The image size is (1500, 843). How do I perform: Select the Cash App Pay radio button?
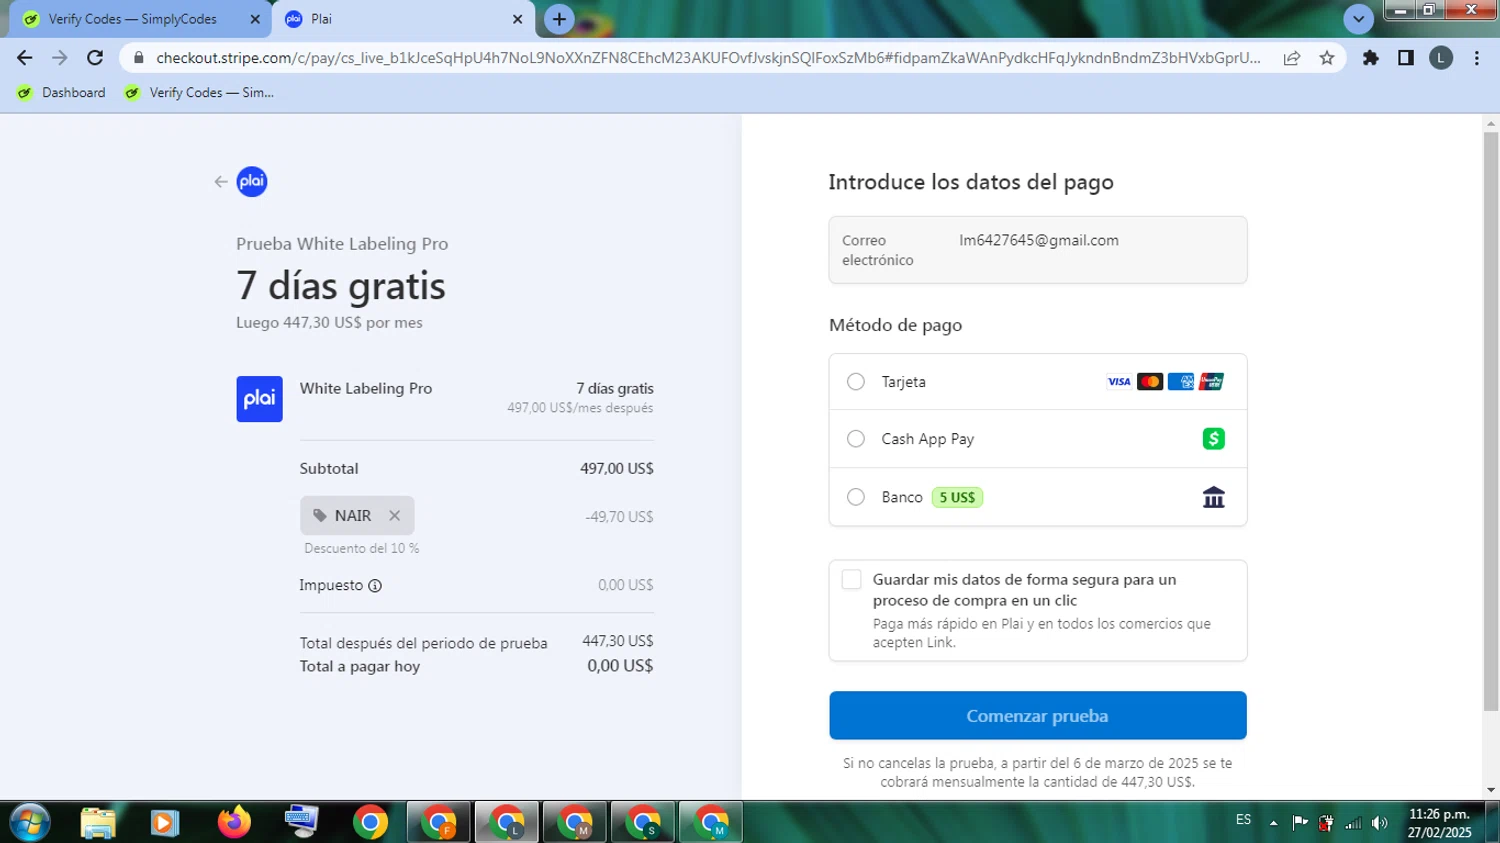click(856, 439)
